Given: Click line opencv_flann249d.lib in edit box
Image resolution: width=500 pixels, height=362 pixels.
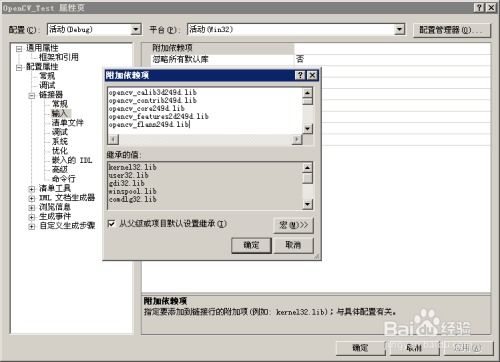Looking at the screenshot, I should pos(149,124).
